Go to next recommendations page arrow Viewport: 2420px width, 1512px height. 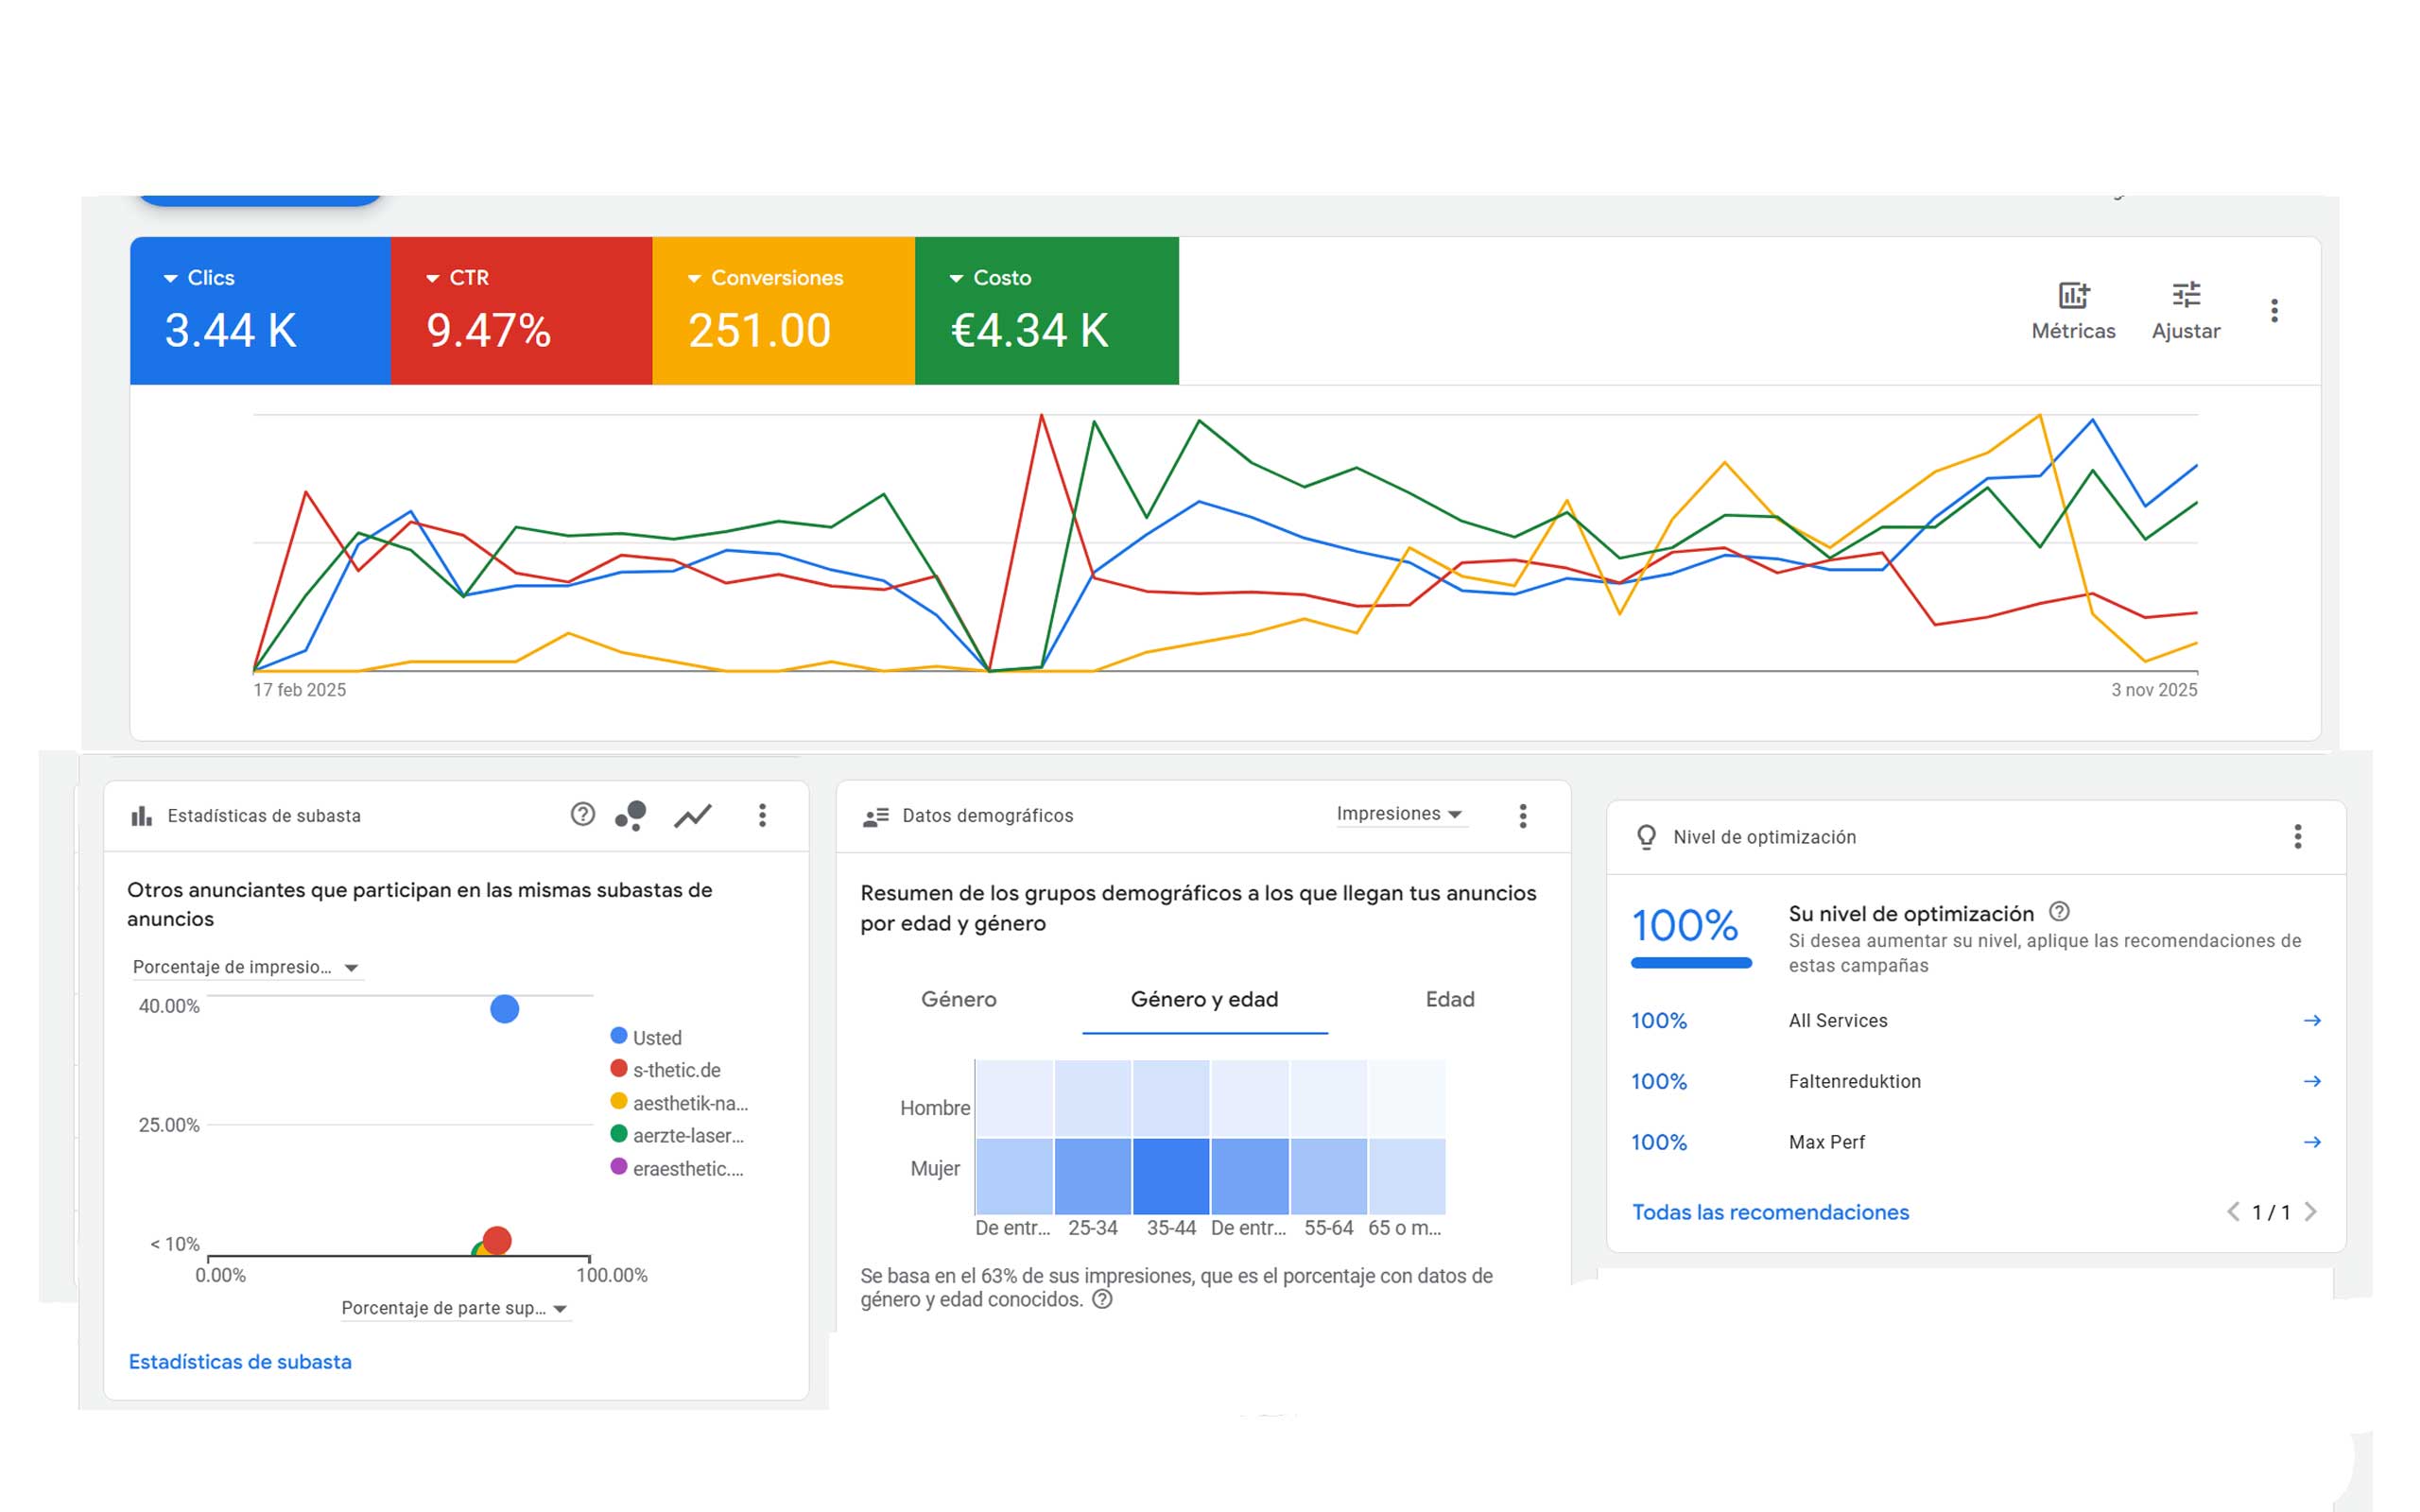pyautogui.click(x=2311, y=1212)
